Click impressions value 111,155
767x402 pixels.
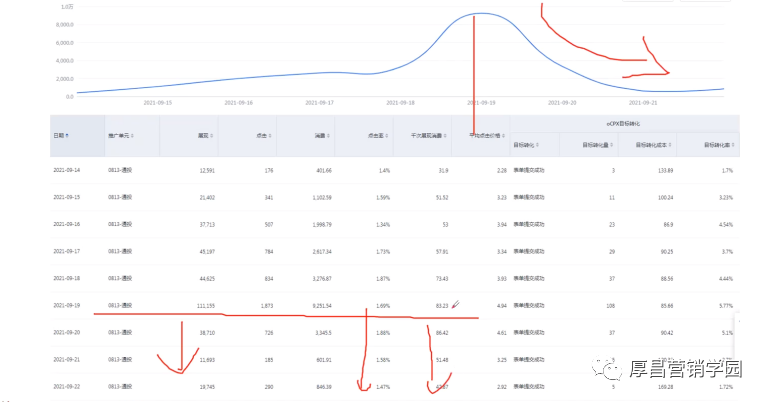click(205, 306)
